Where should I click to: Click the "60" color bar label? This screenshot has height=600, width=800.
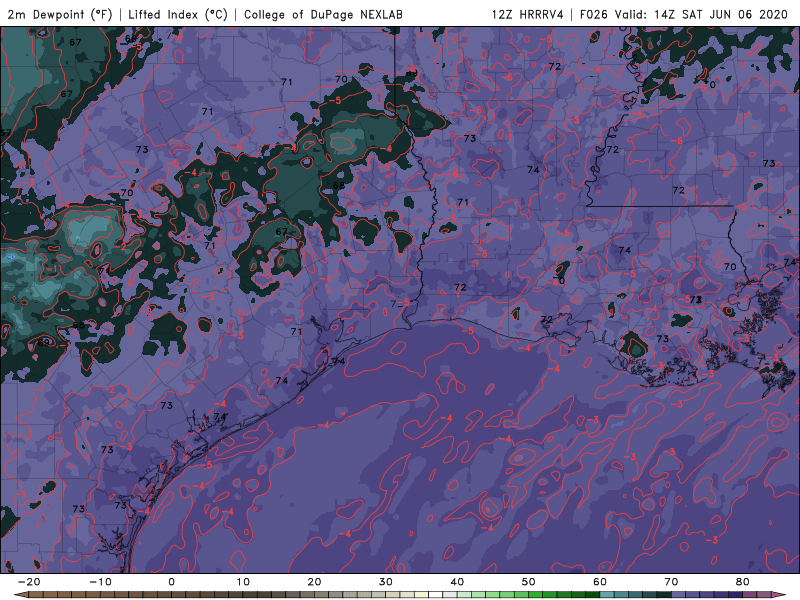click(x=600, y=582)
